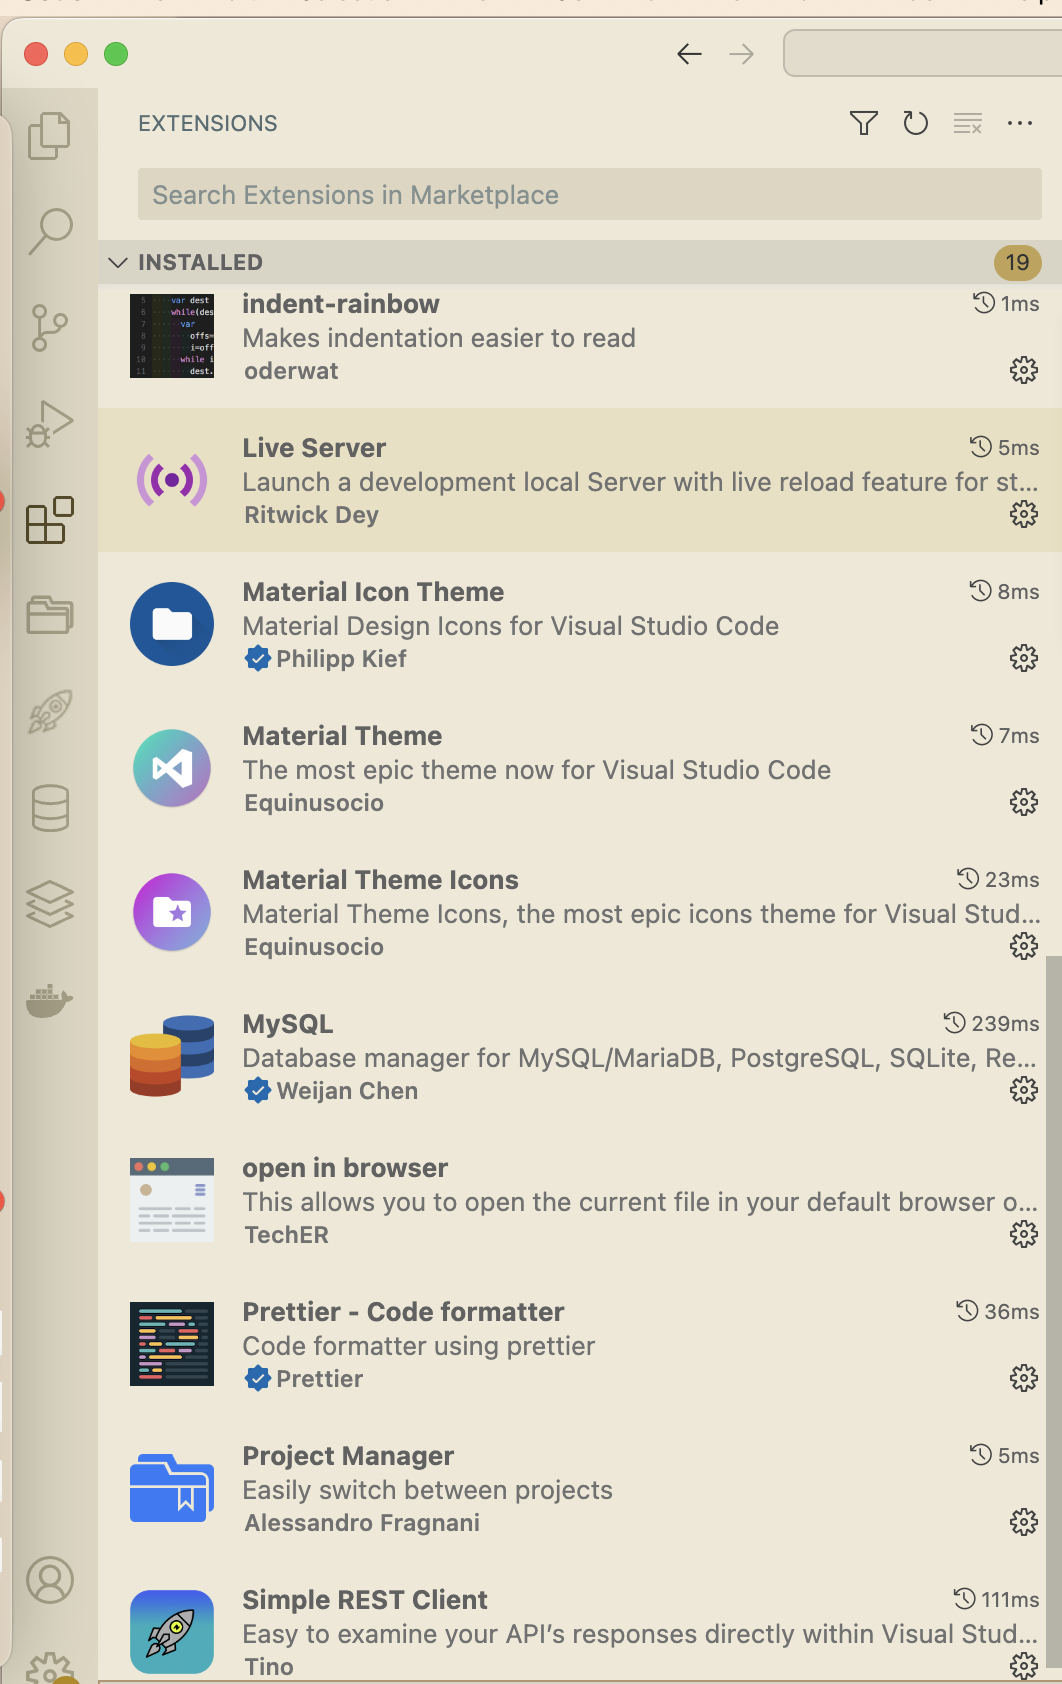Screen dimensions: 1062x1684
Task: Go forward with the right arrow
Action: [x=741, y=54]
